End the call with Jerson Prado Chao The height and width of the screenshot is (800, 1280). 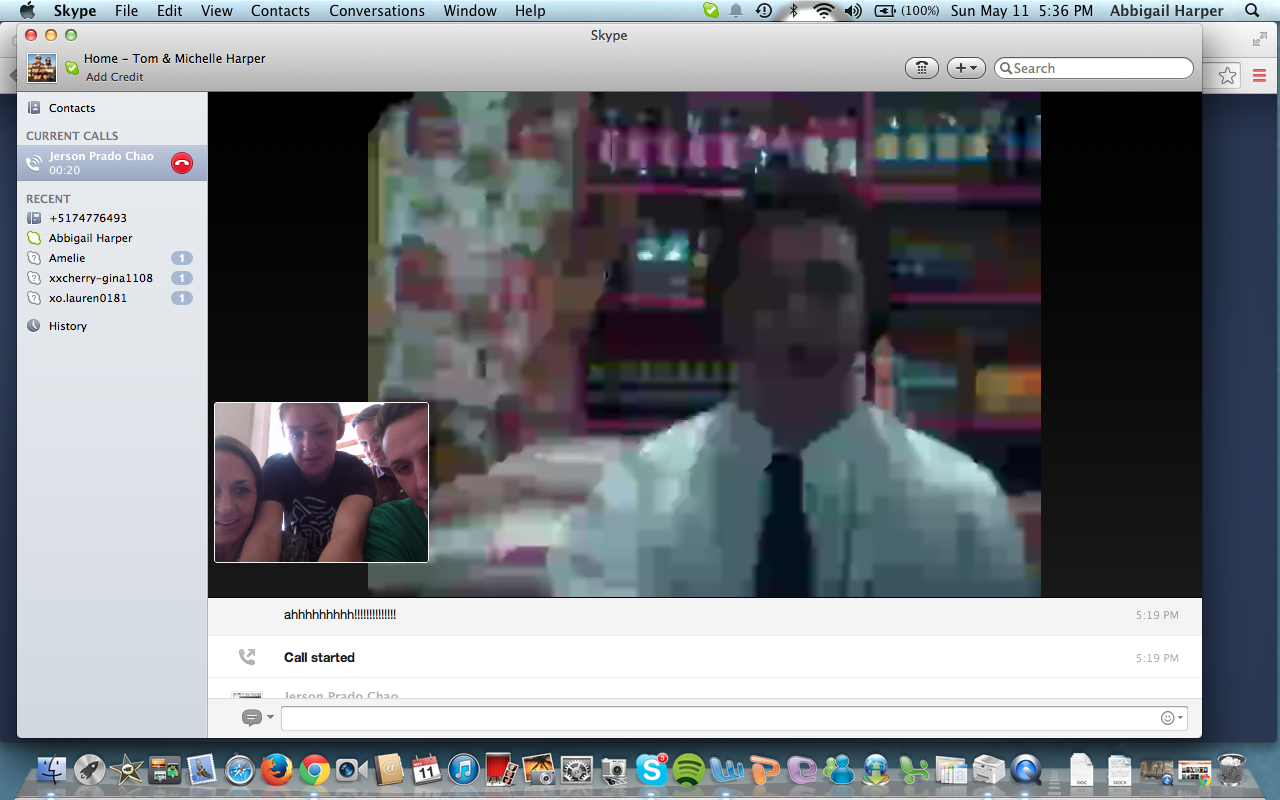click(182, 163)
